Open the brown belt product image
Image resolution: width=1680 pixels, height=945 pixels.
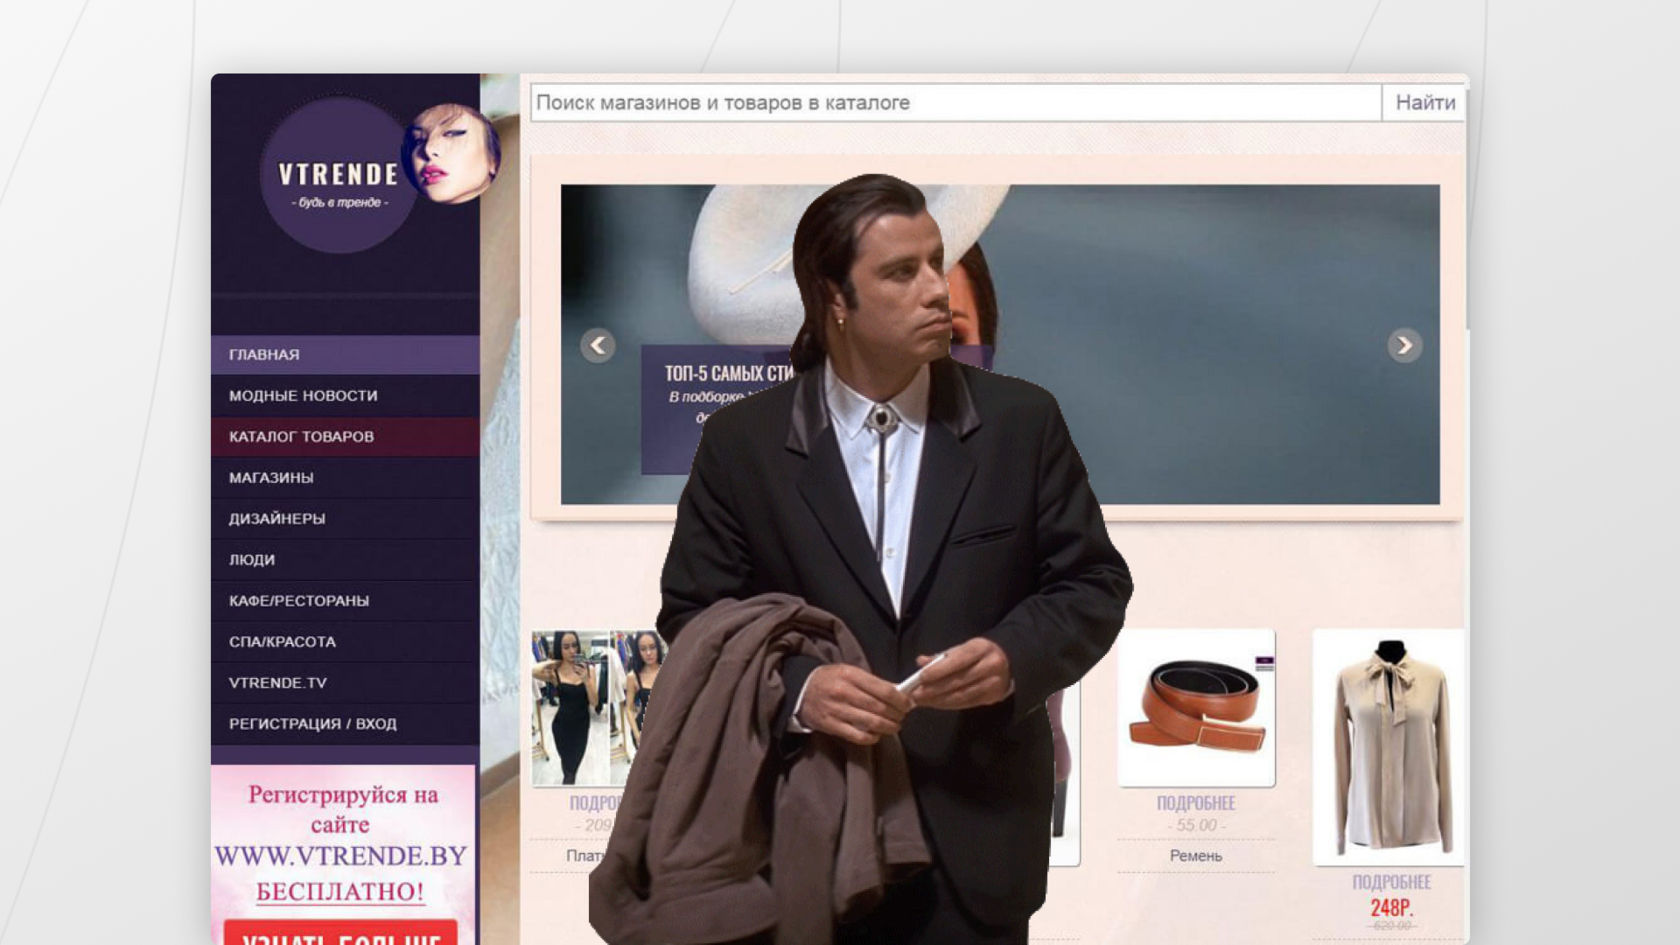[1196, 708]
